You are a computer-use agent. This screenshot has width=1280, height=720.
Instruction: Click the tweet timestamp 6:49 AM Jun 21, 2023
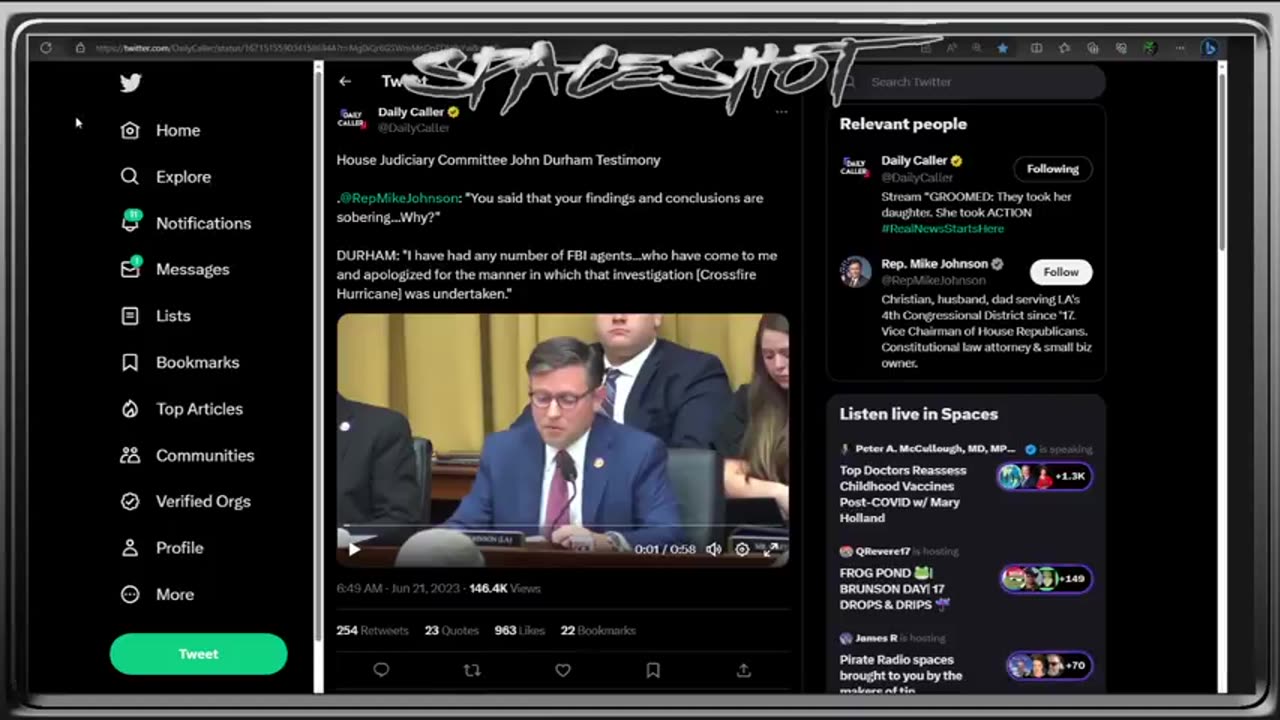pyautogui.click(x=397, y=588)
